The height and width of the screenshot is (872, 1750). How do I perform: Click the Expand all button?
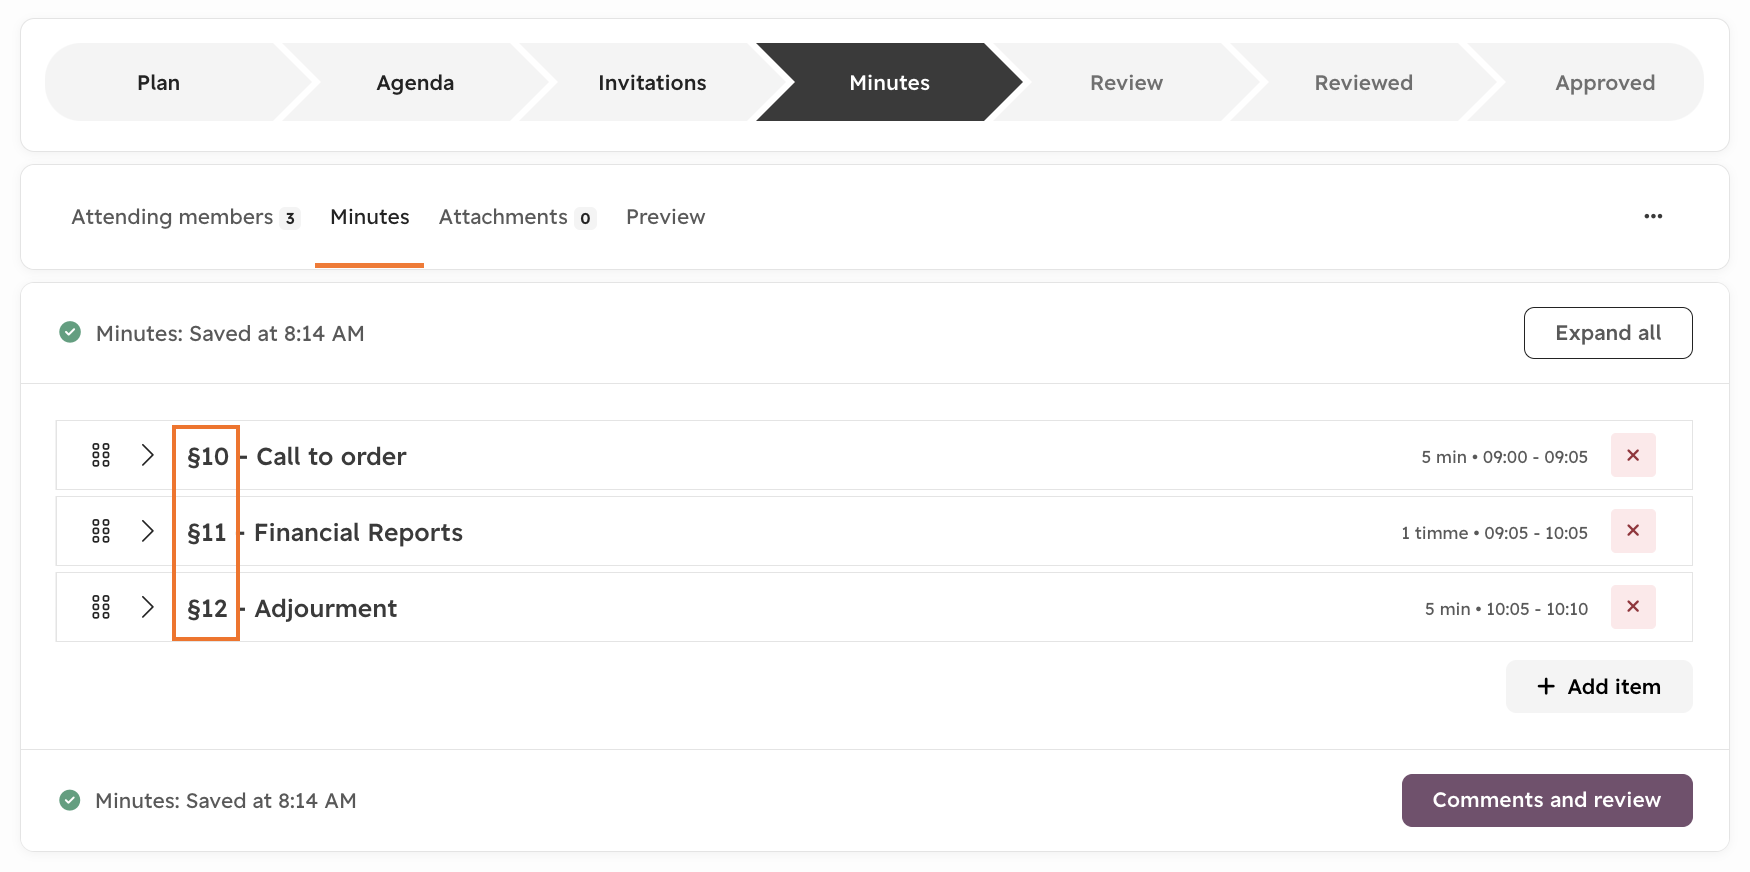click(x=1608, y=333)
